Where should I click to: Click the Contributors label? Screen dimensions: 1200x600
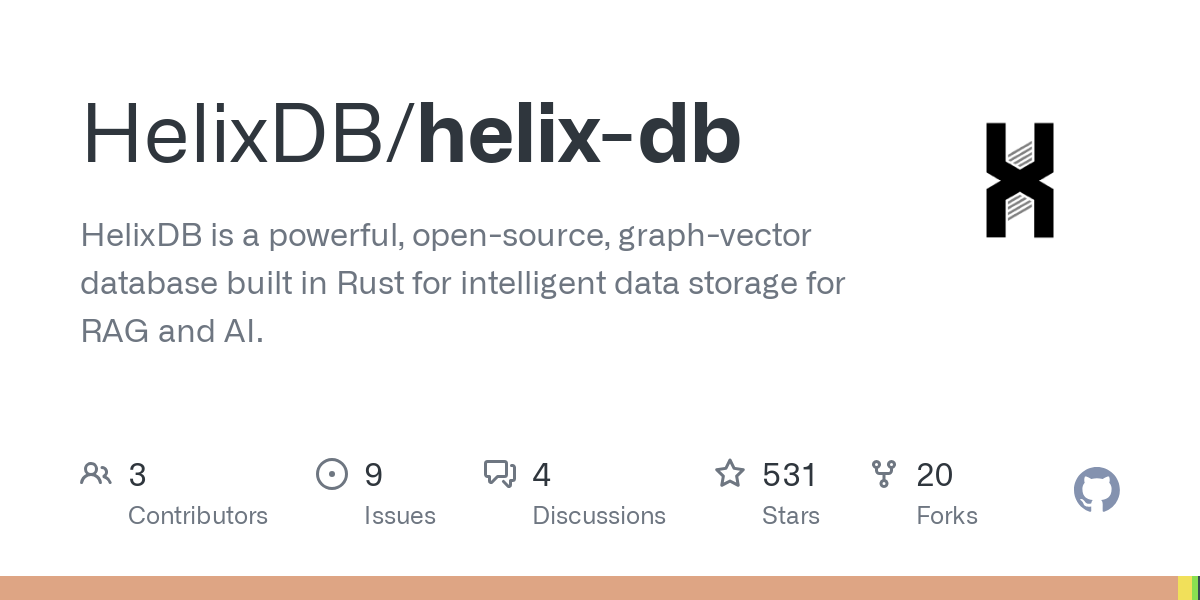click(198, 516)
